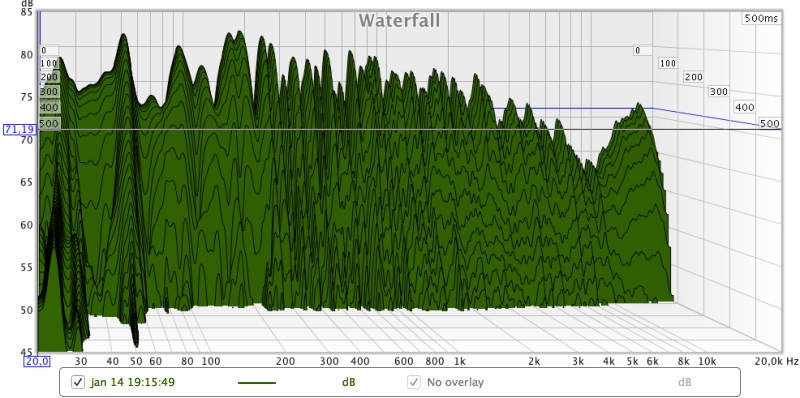
Task: Click the 85 dB axis label
Action: (x=27, y=12)
